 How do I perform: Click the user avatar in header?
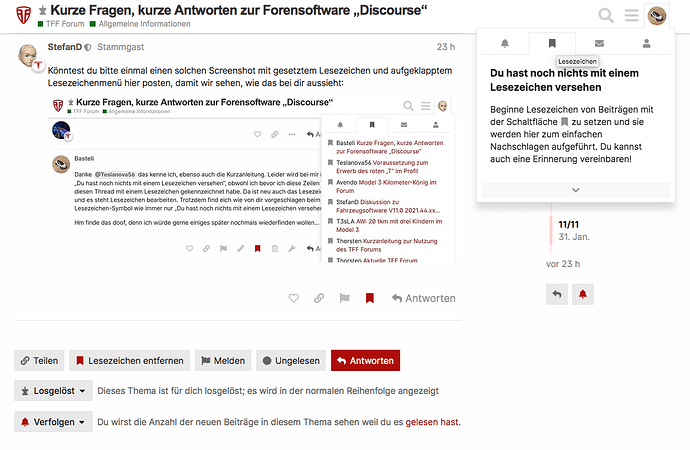coord(657,15)
